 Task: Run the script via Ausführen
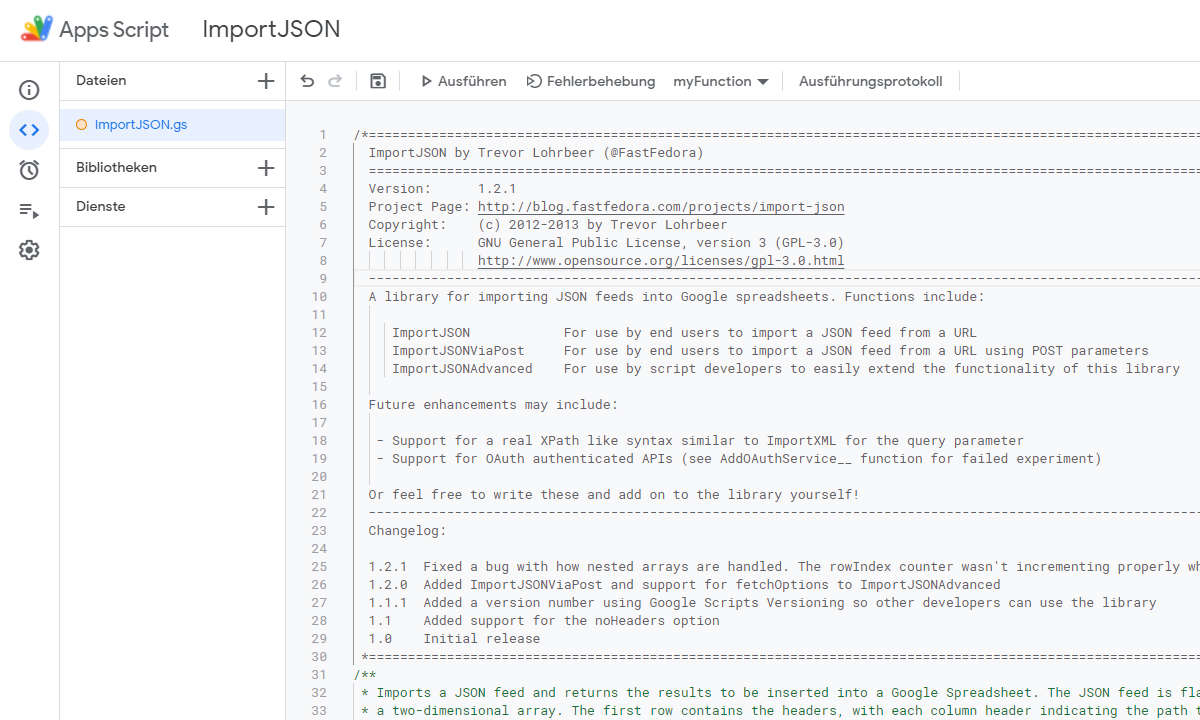point(463,81)
